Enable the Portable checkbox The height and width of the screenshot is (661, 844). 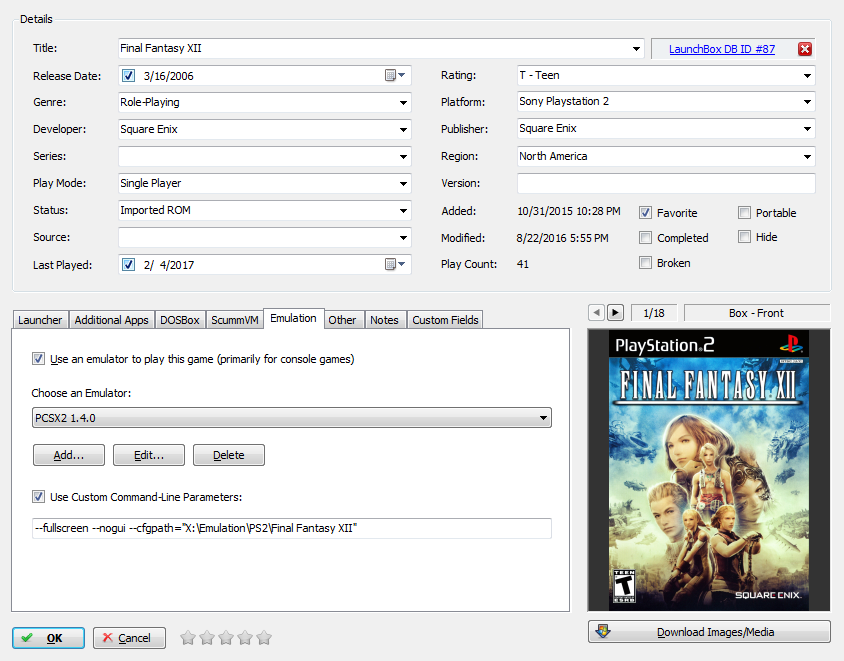coord(744,213)
